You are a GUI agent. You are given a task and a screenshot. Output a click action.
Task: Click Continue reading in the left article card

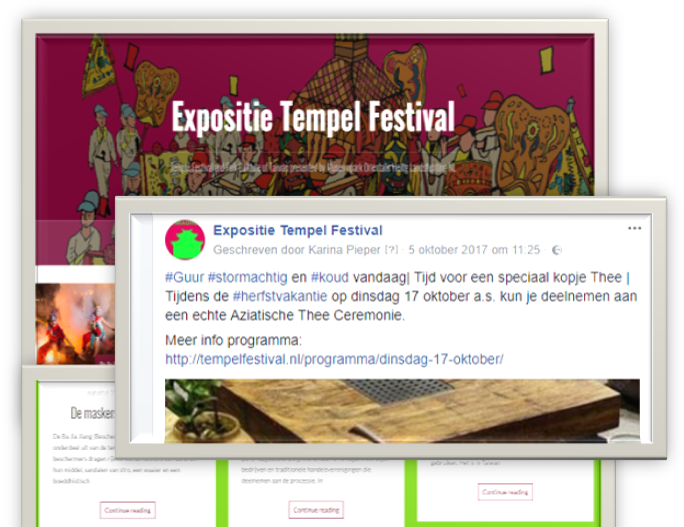[127, 510]
